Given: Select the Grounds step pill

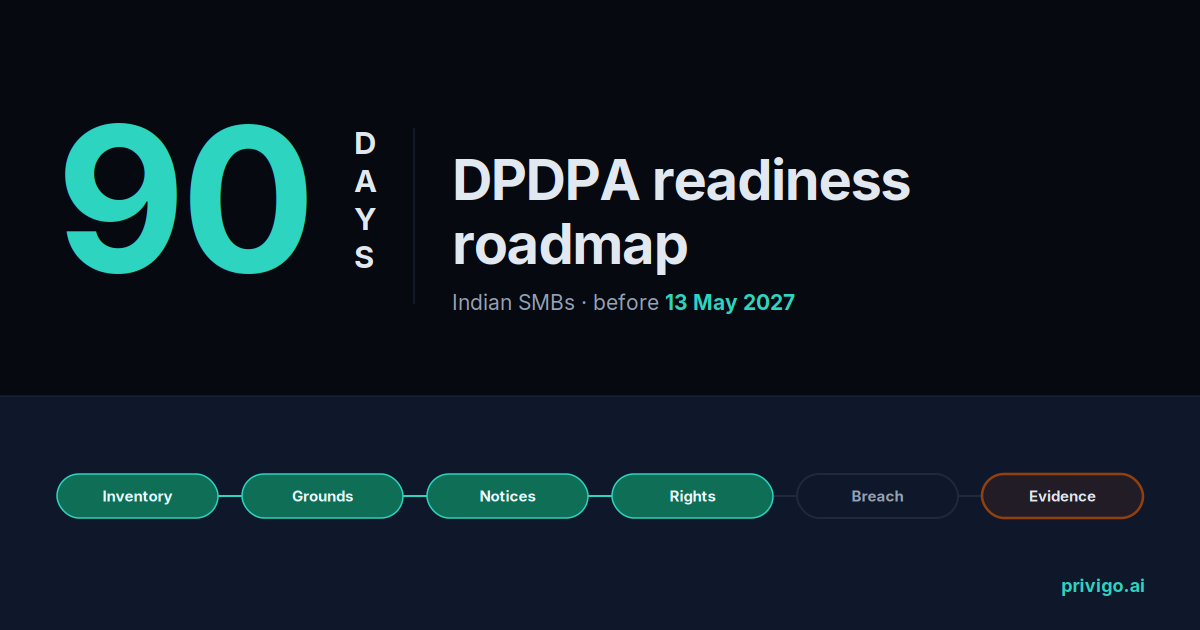Looking at the screenshot, I should [x=322, y=496].
